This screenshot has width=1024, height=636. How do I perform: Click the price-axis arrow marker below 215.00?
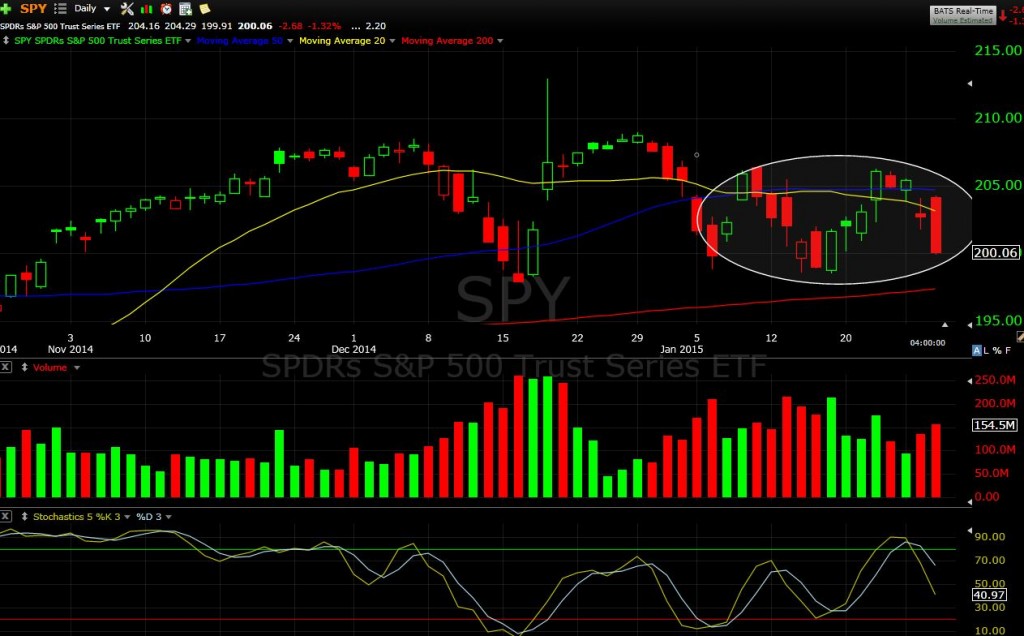[x=969, y=84]
